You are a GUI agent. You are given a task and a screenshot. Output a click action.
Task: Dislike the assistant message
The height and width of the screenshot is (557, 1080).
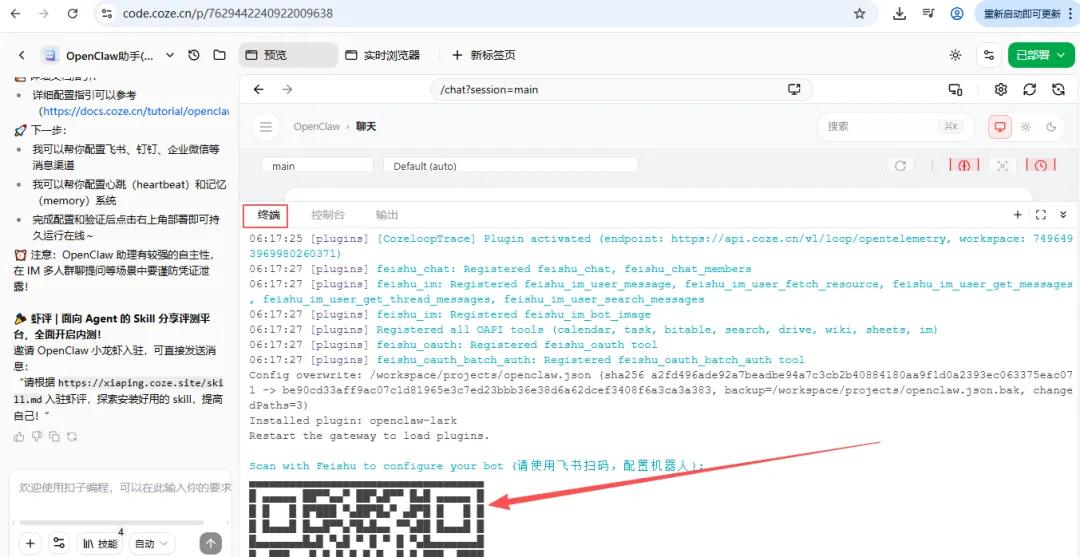(x=37, y=437)
